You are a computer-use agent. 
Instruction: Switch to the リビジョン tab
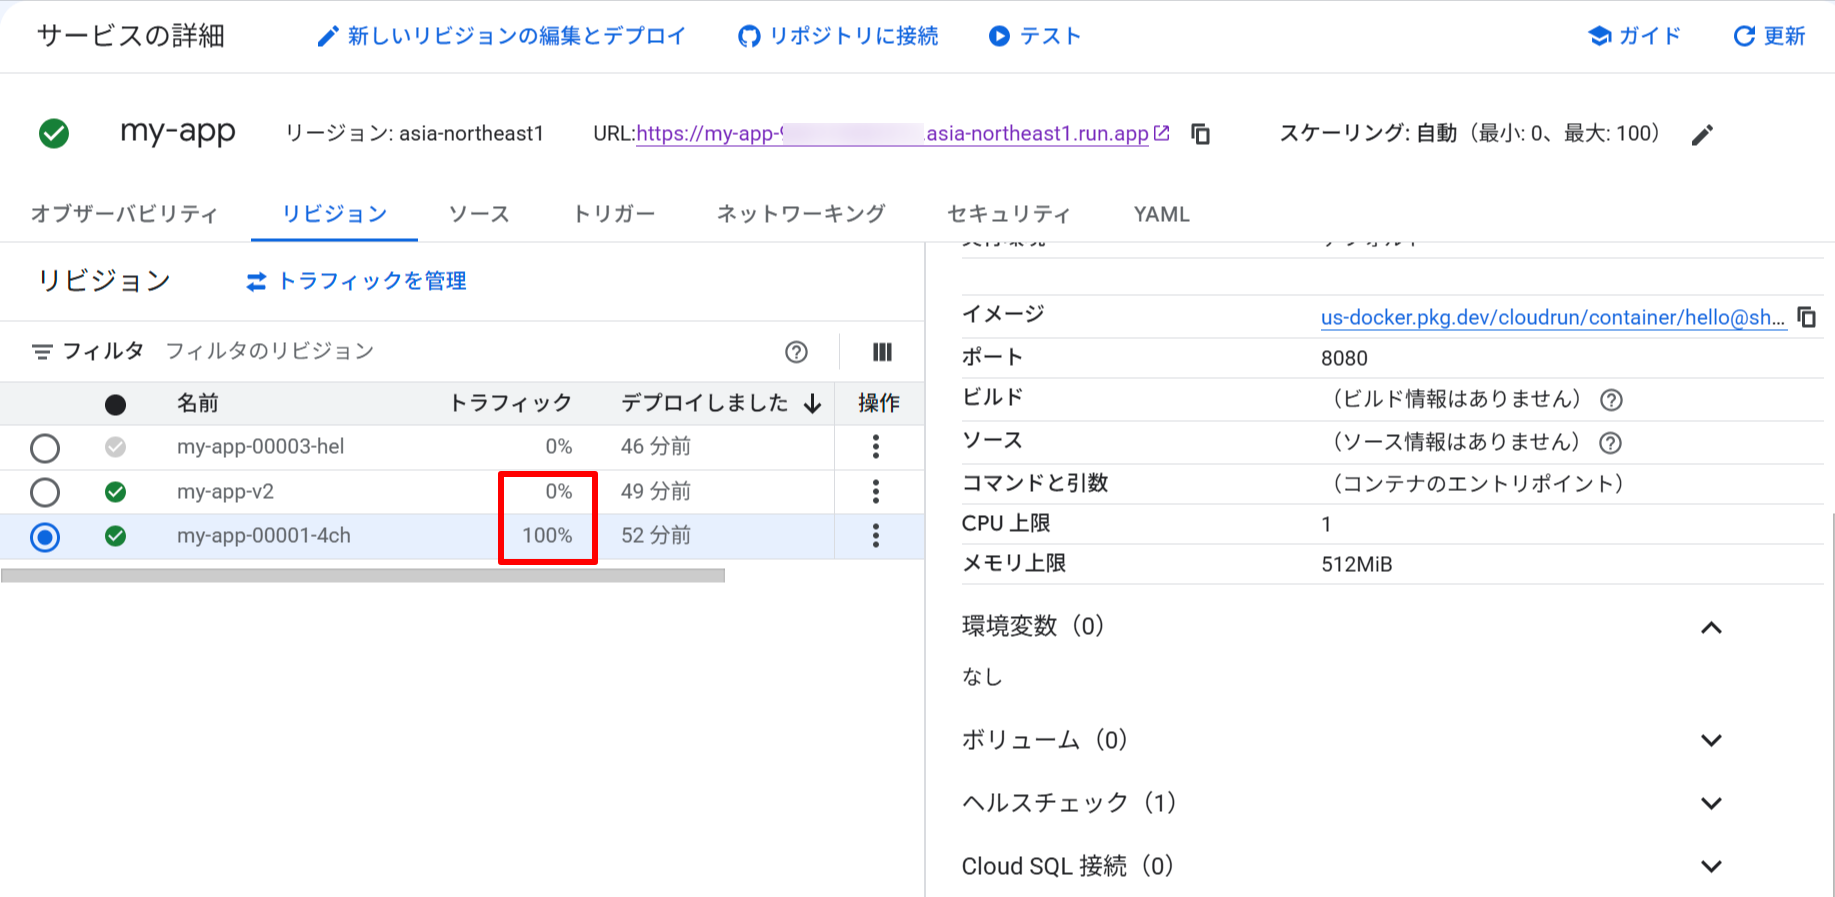click(334, 214)
